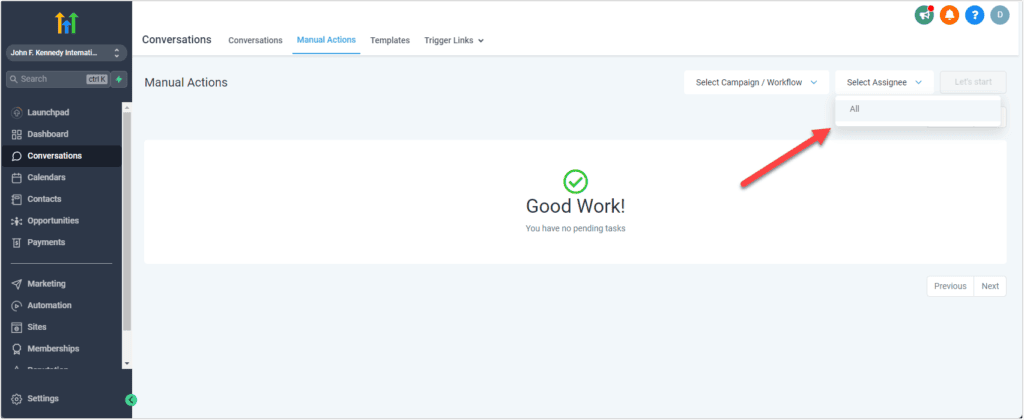Screen dimensions: 1024x420
Task: Open Settings label in sidebar
Action: tap(43, 398)
